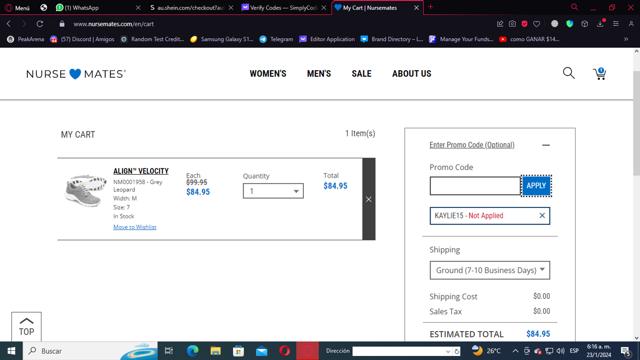Open como GANAR YouTube bookmark
The height and width of the screenshot is (360, 640).
click(x=529, y=39)
